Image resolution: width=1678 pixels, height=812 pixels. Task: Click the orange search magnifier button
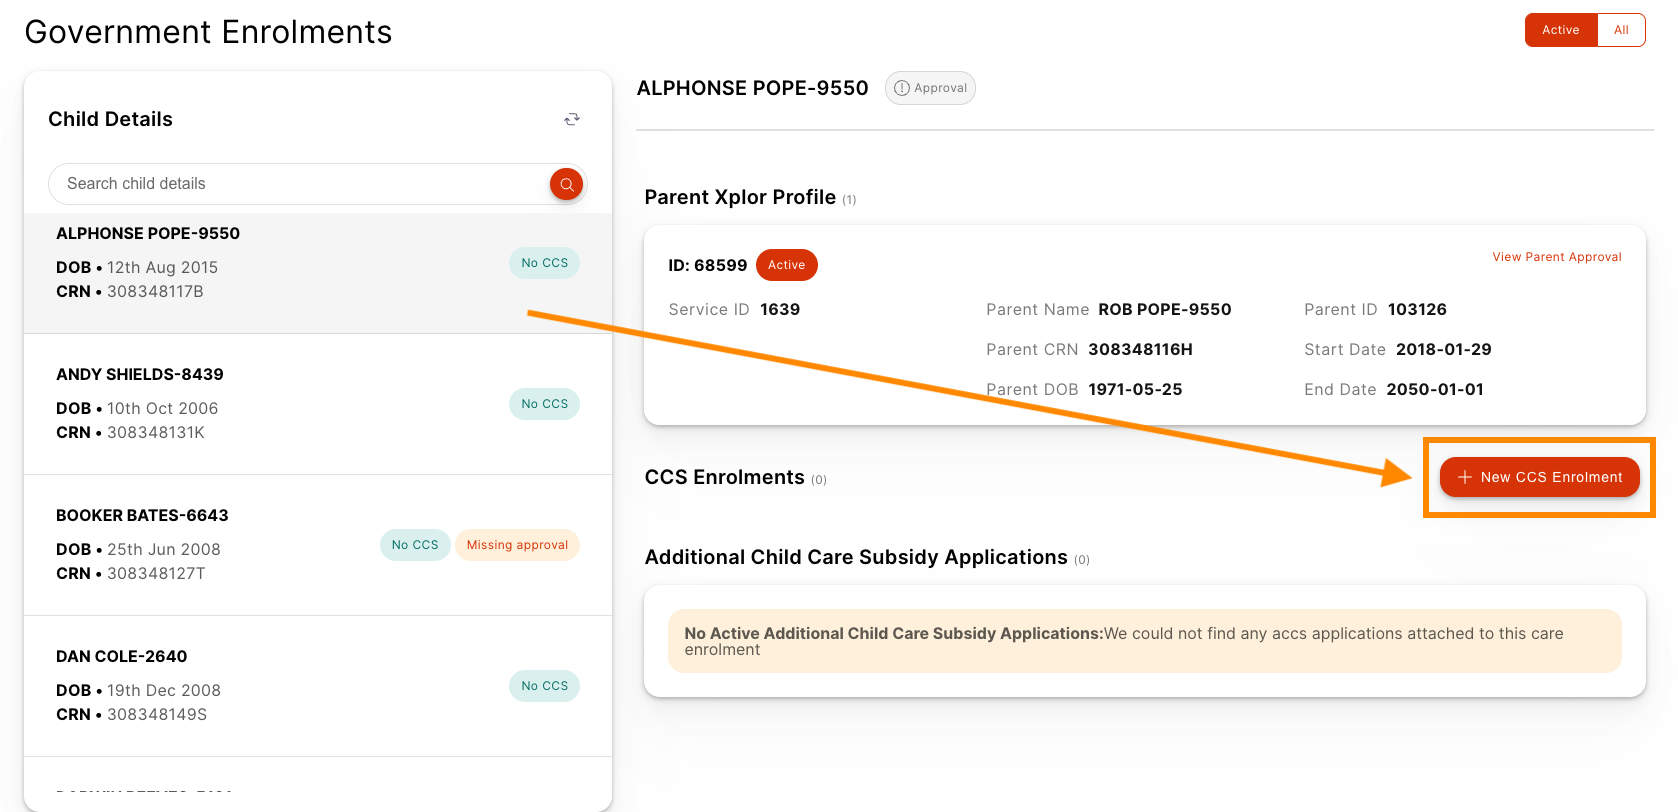click(566, 184)
